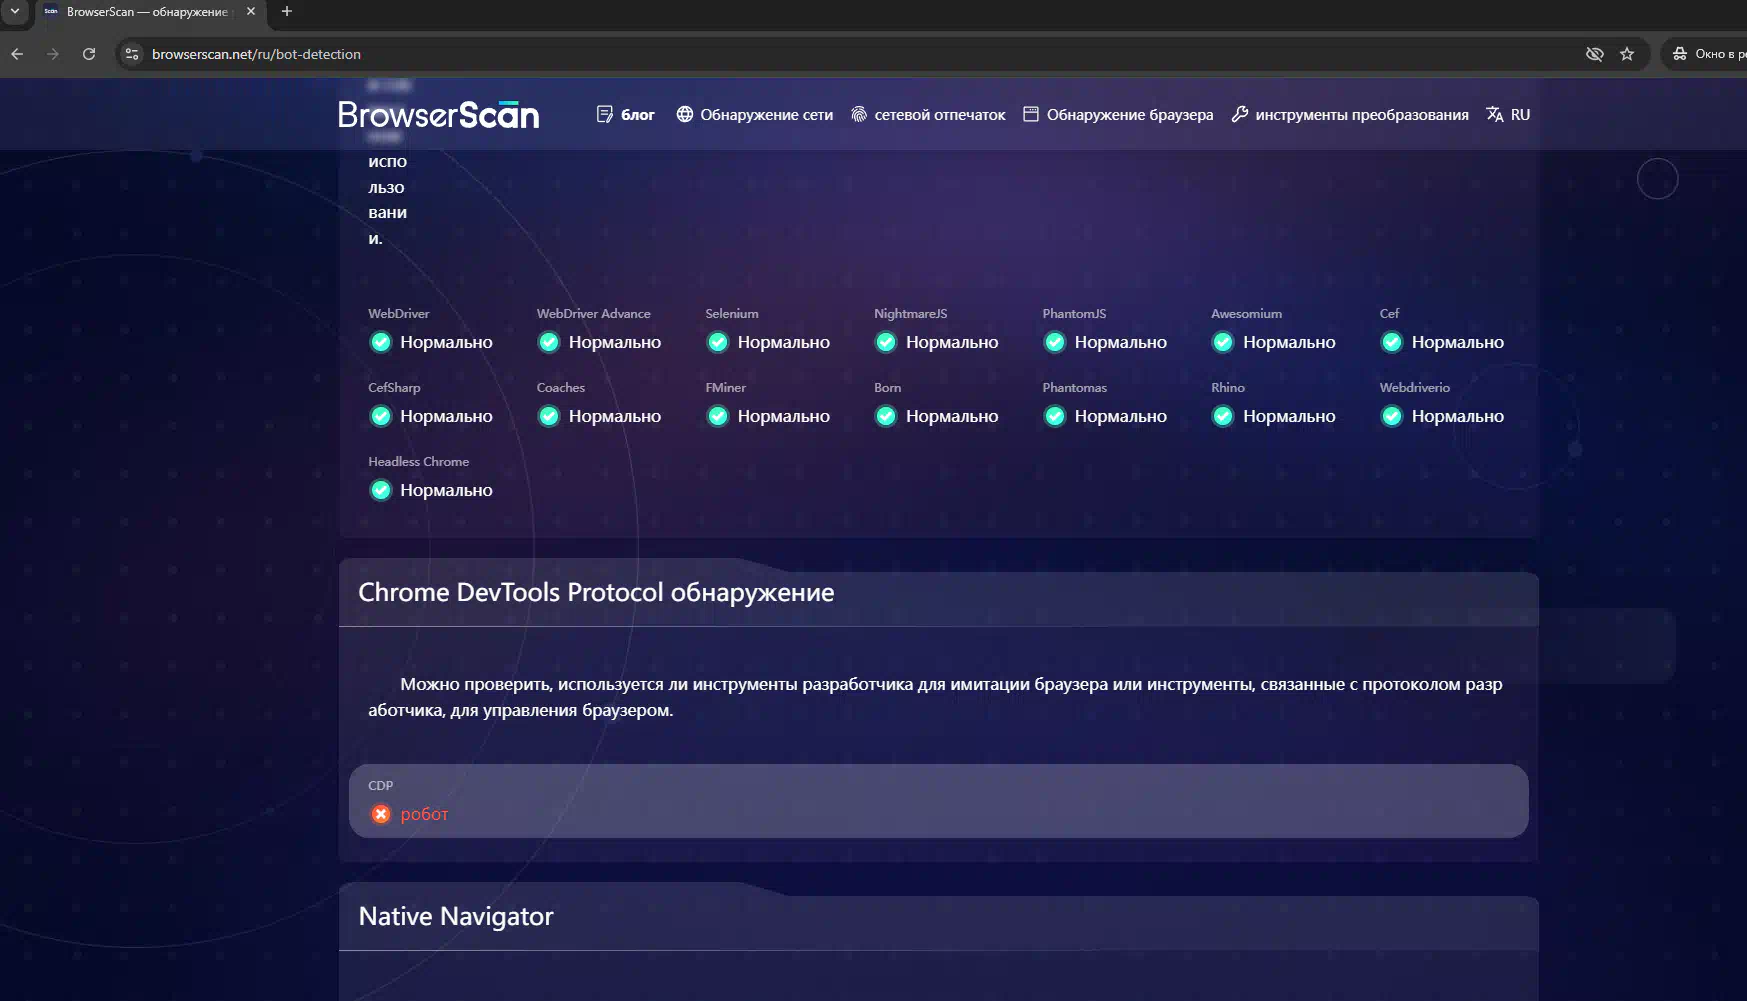Click the Chrome DevTools Protocol обнаружение heading

[596, 593]
